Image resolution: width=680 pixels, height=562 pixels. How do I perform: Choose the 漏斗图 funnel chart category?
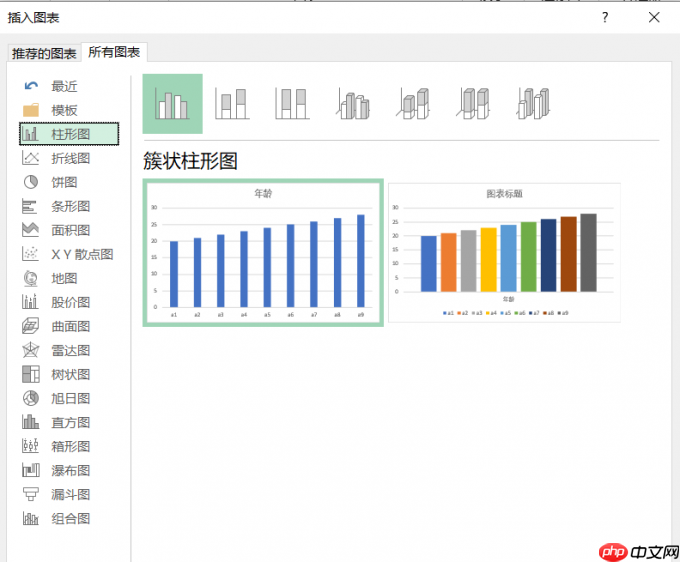click(69, 494)
